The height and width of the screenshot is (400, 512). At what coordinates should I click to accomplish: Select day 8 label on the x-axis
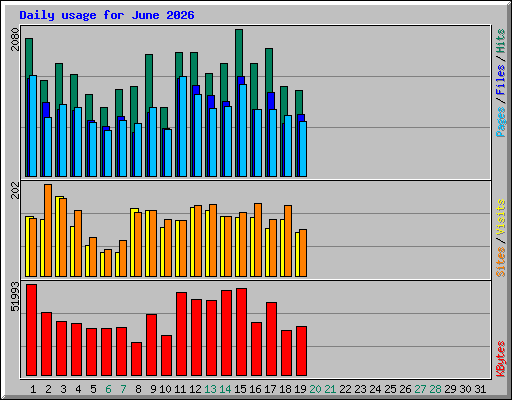pos(138,389)
